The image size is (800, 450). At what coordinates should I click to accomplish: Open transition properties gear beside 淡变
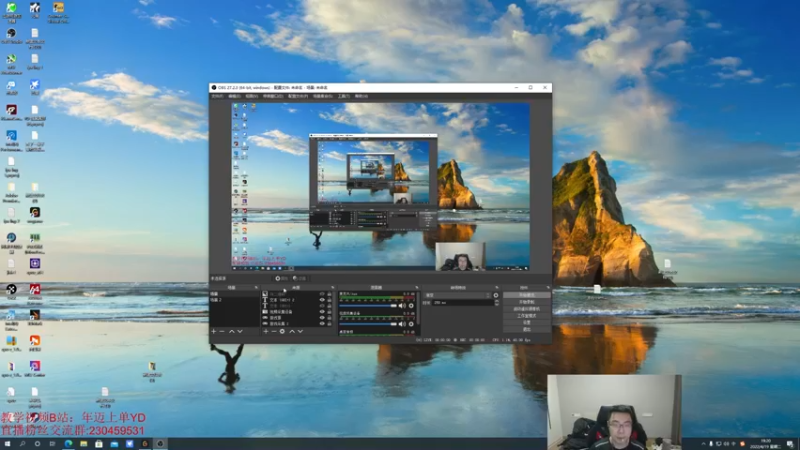tap(496, 295)
